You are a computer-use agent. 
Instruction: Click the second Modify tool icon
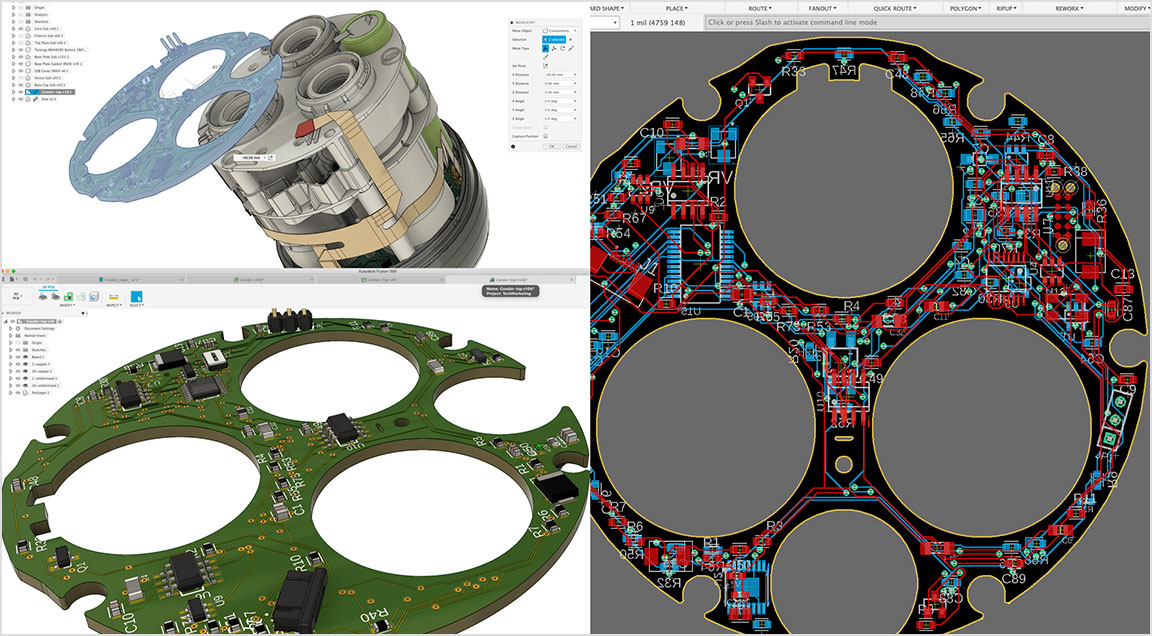pos(56,297)
